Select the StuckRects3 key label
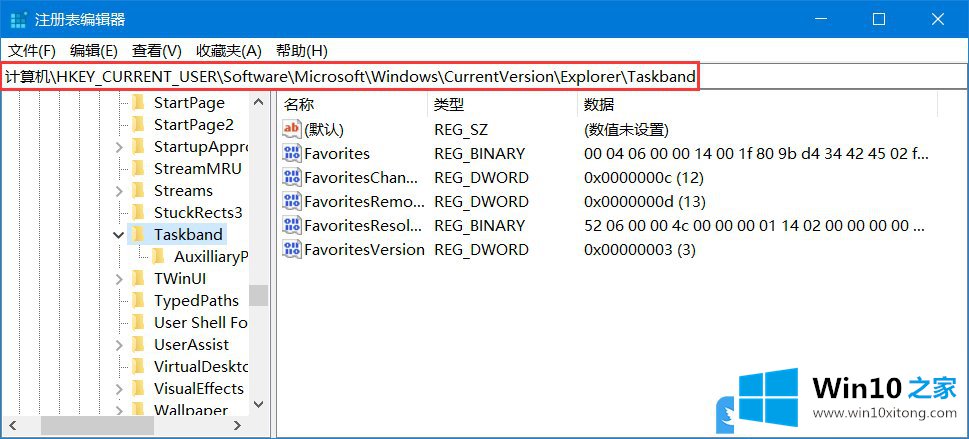The height and width of the screenshot is (439, 969). (198, 213)
